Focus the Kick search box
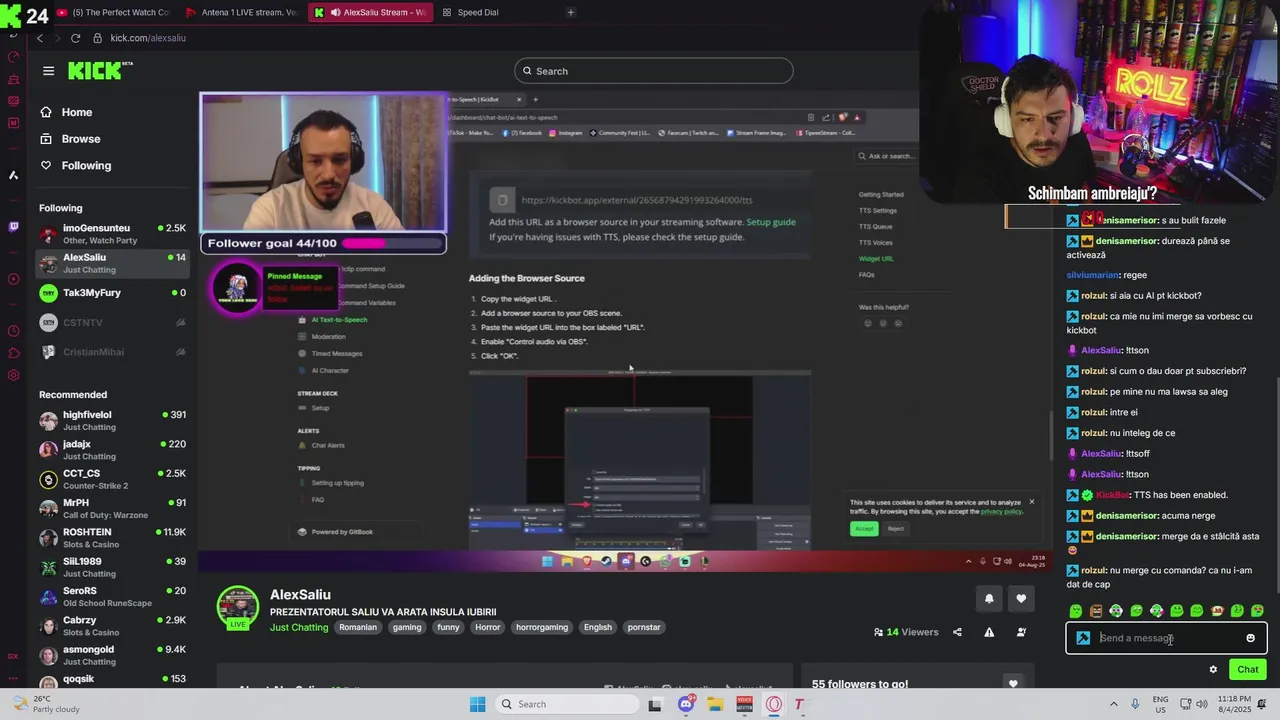Image resolution: width=1280 pixels, height=720 pixels. point(654,71)
